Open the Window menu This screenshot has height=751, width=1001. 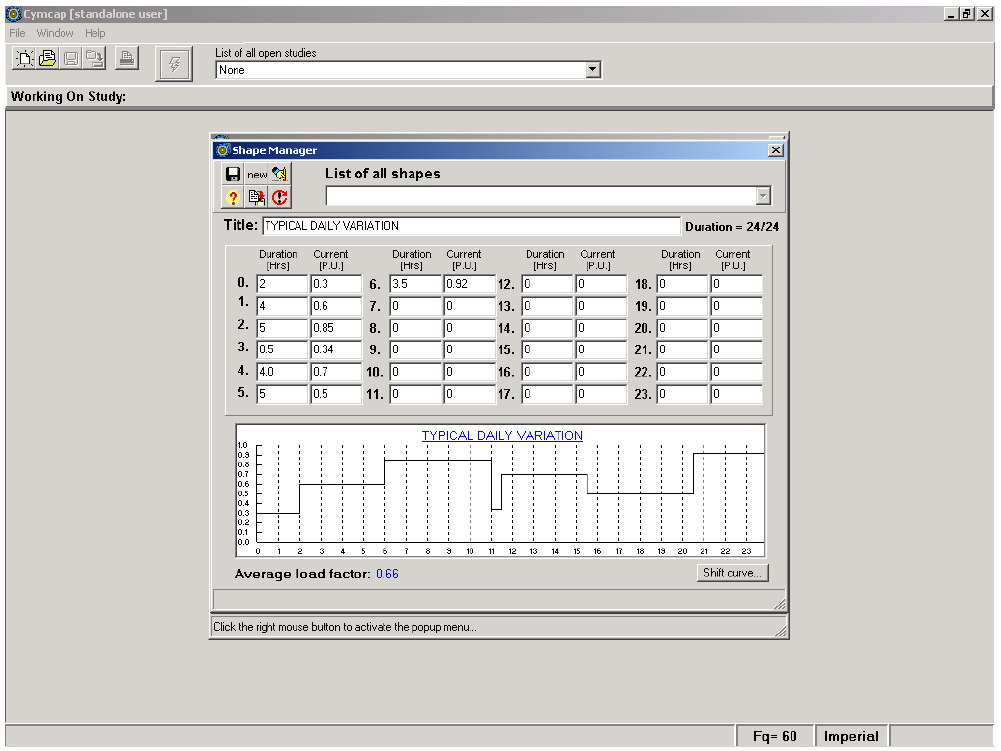(55, 33)
